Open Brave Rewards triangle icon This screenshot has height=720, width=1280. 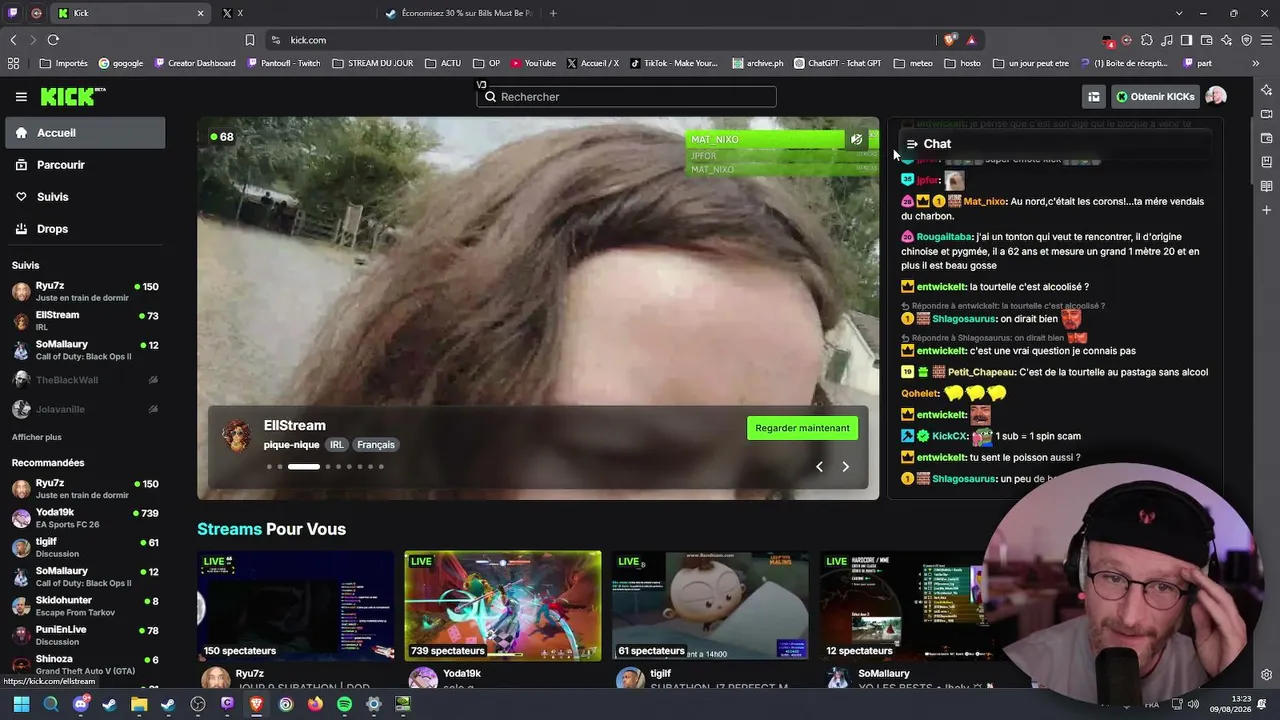[971, 40]
